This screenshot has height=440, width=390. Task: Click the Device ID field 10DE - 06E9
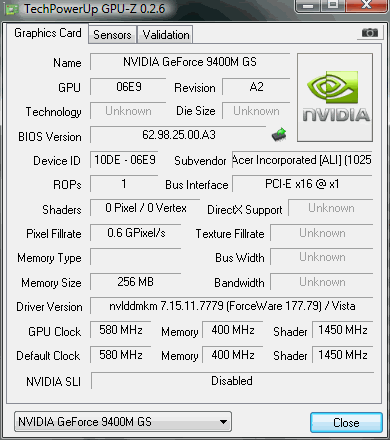coord(124,160)
